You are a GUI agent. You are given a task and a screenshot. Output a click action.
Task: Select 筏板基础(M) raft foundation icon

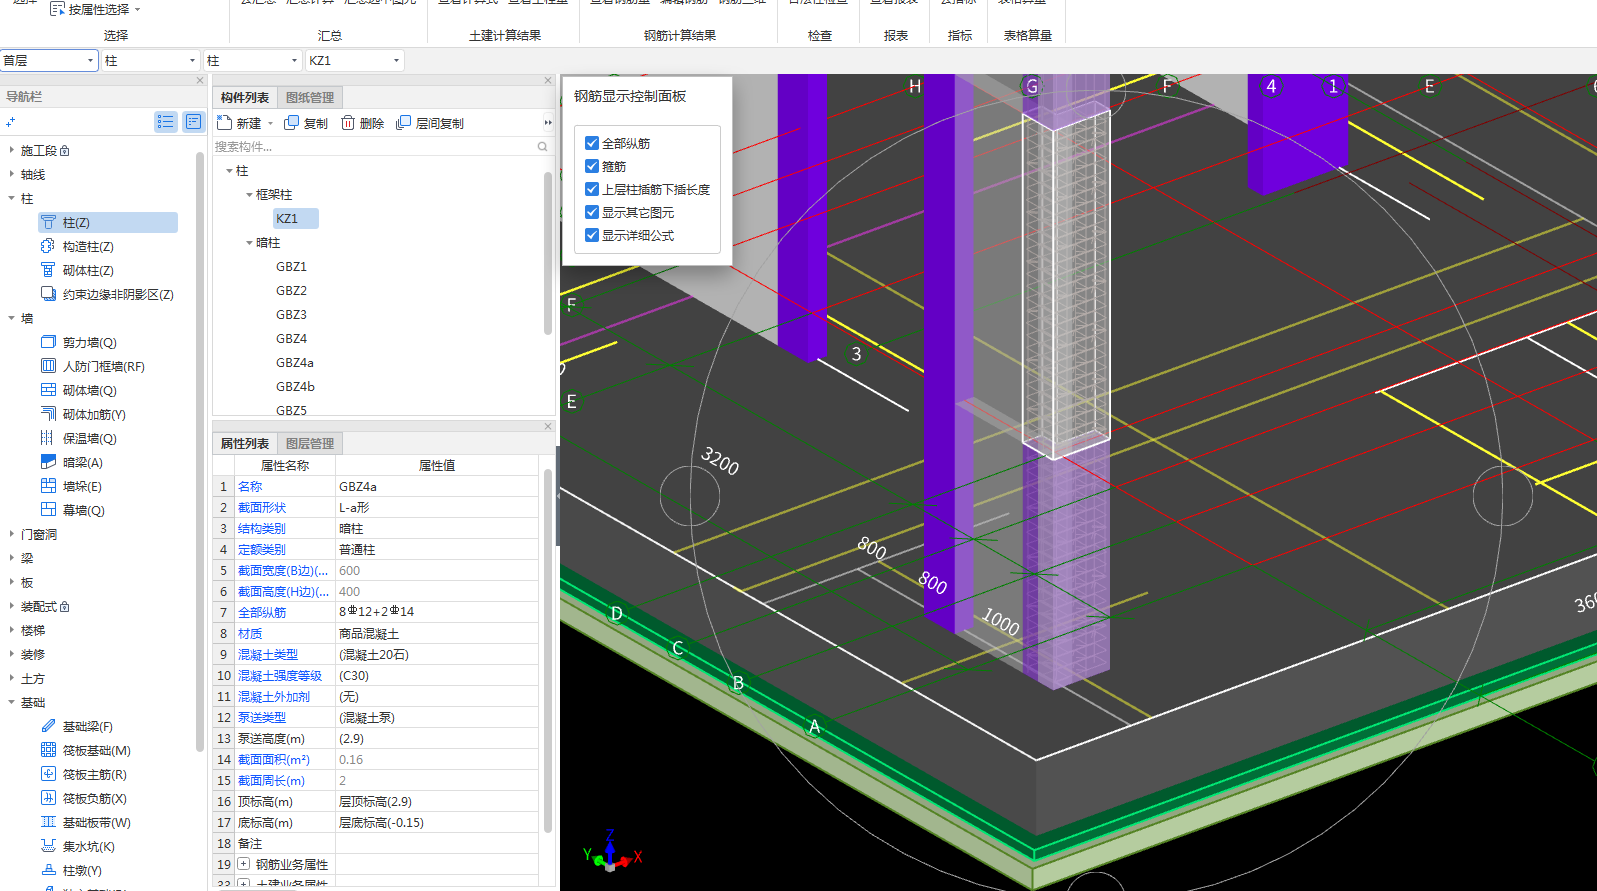48,750
